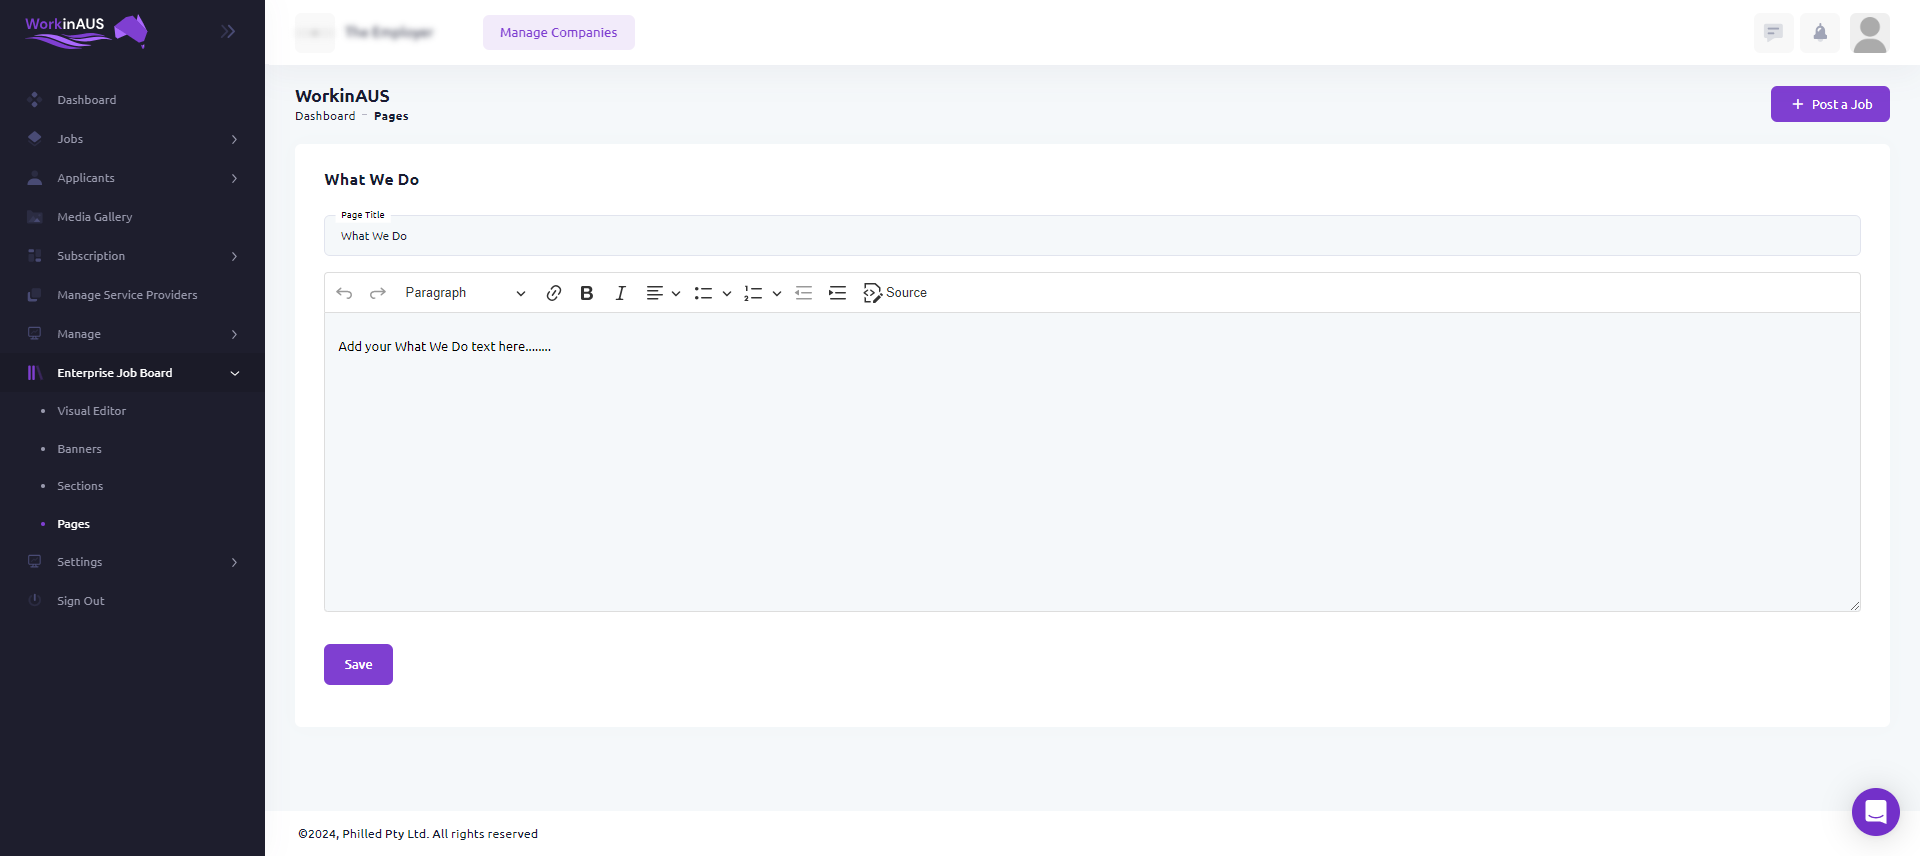The image size is (1920, 856).
Task: Open the chat support widget
Action: [x=1875, y=812]
